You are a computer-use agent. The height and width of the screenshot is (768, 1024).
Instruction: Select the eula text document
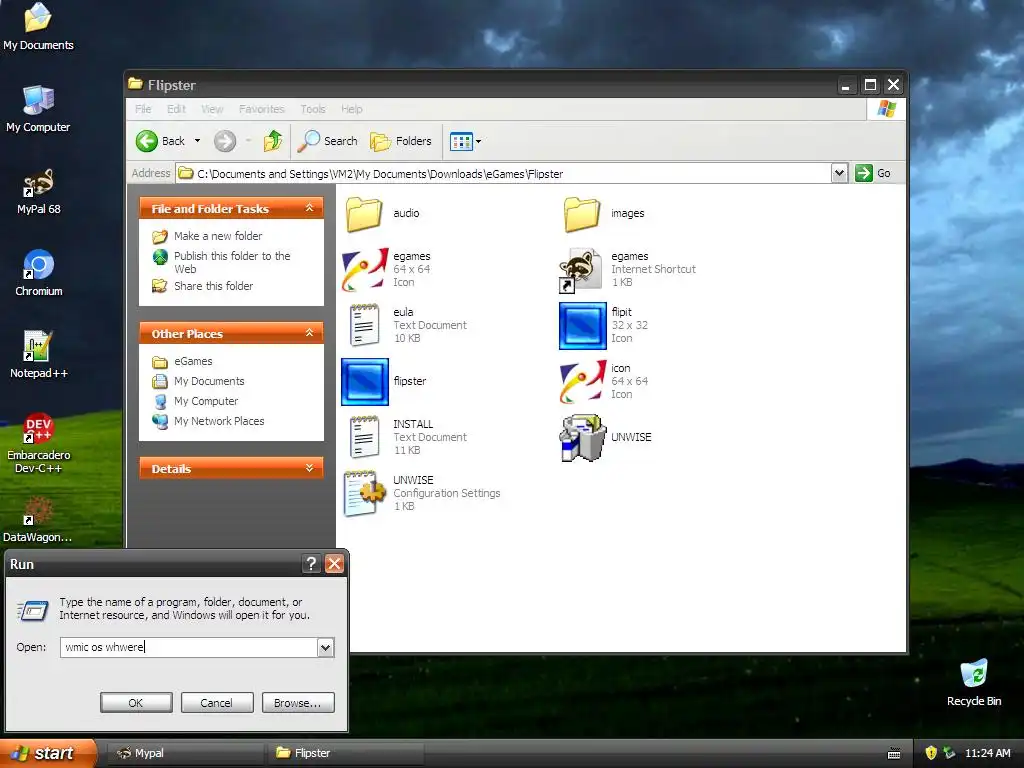[405, 325]
